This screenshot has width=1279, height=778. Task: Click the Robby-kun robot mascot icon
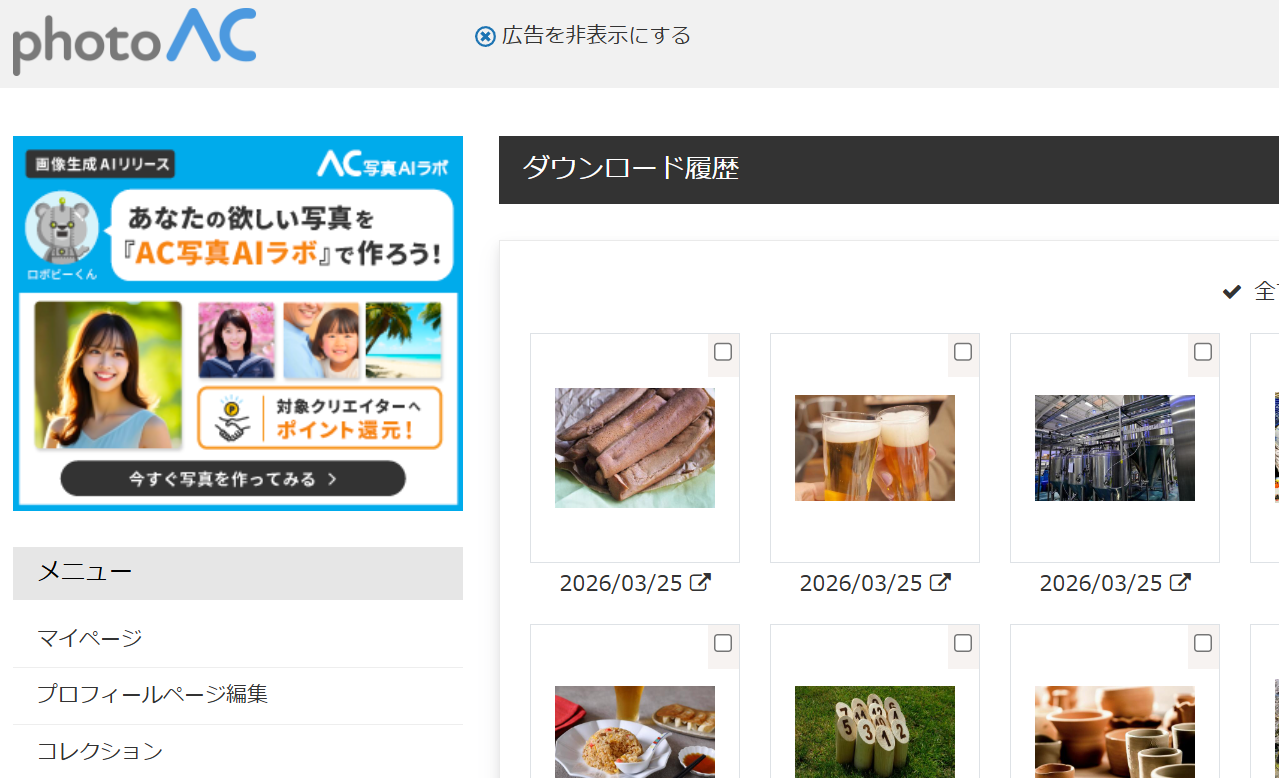(x=61, y=229)
